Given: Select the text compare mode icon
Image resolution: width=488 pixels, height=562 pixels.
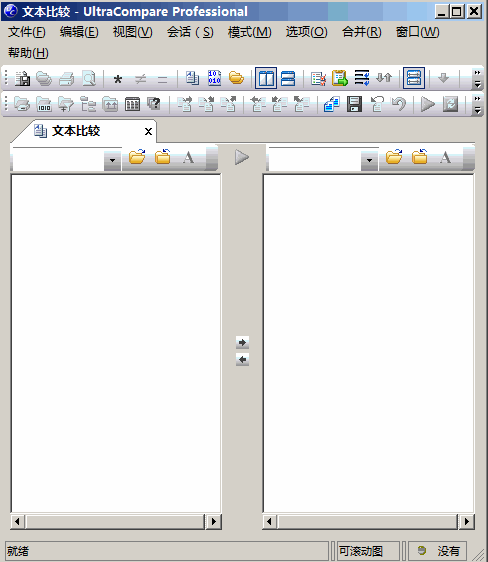Looking at the screenshot, I should tap(192, 78).
